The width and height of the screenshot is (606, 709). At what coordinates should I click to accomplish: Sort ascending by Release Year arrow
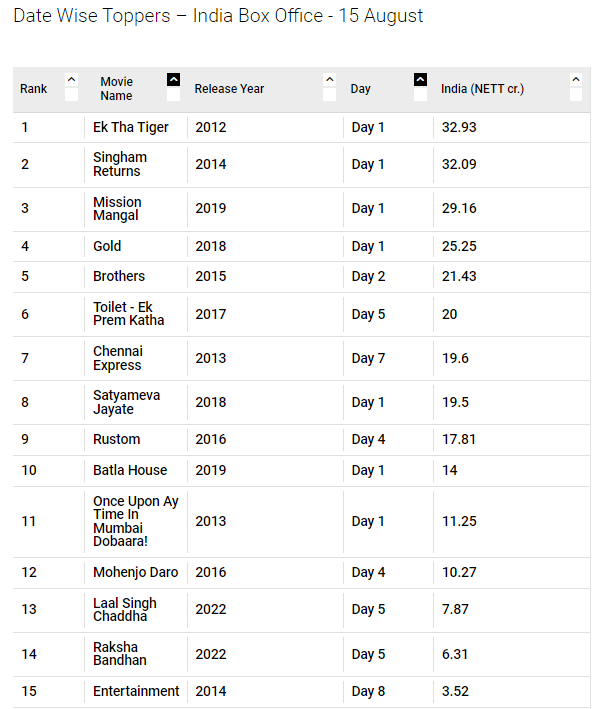pos(330,80)
